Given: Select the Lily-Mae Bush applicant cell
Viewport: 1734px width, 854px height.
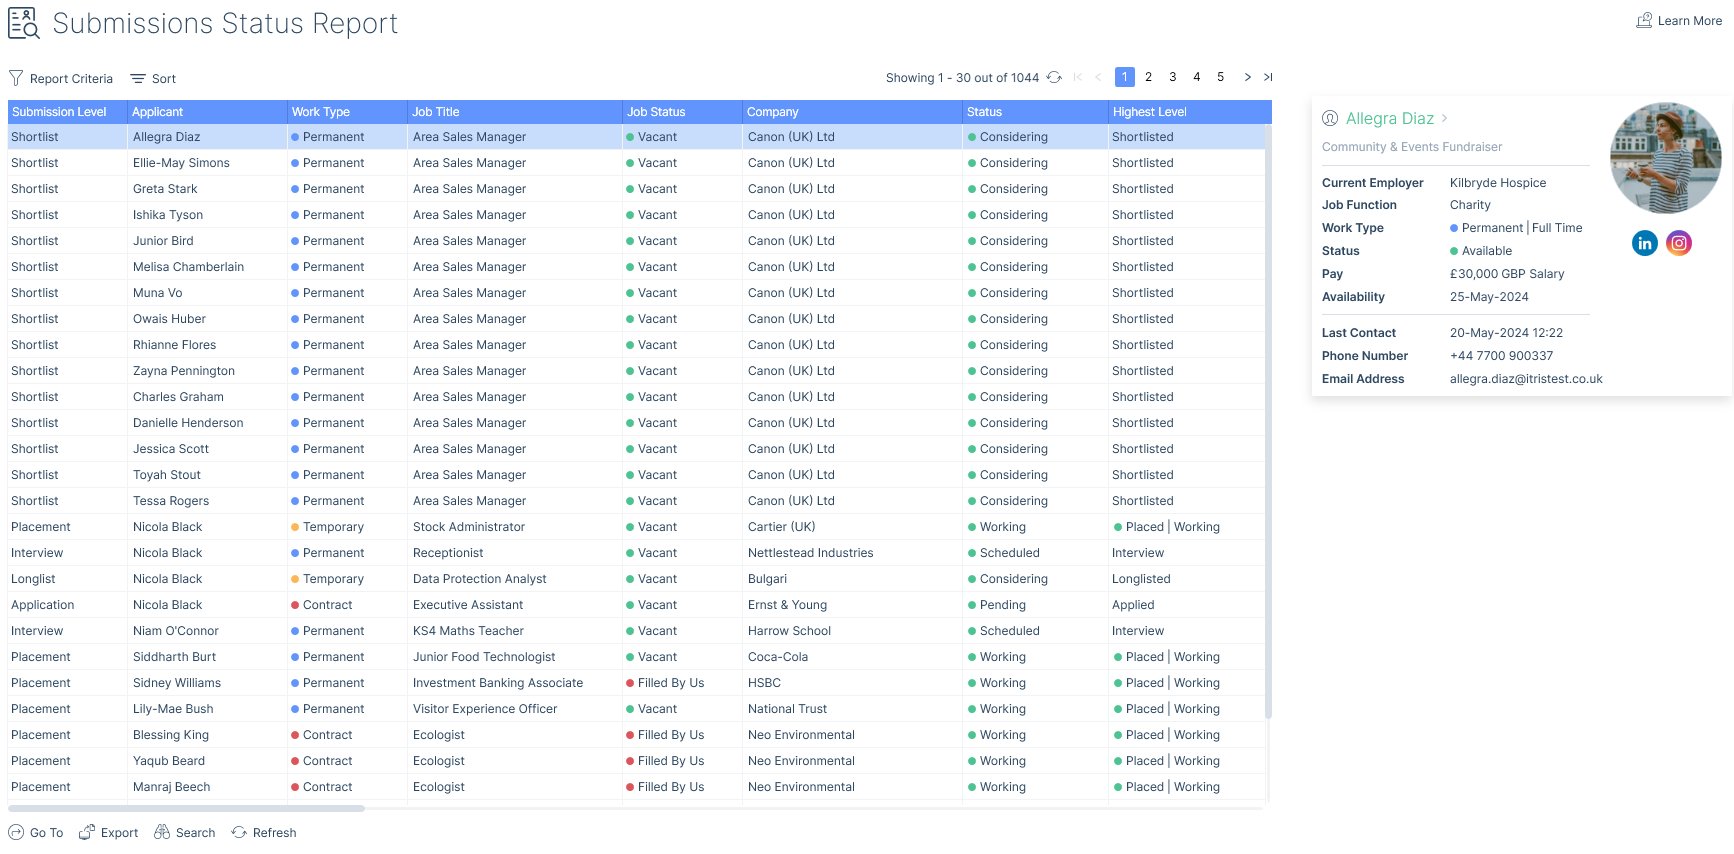Looking at the screenshot, I should (x=208, y=709).
